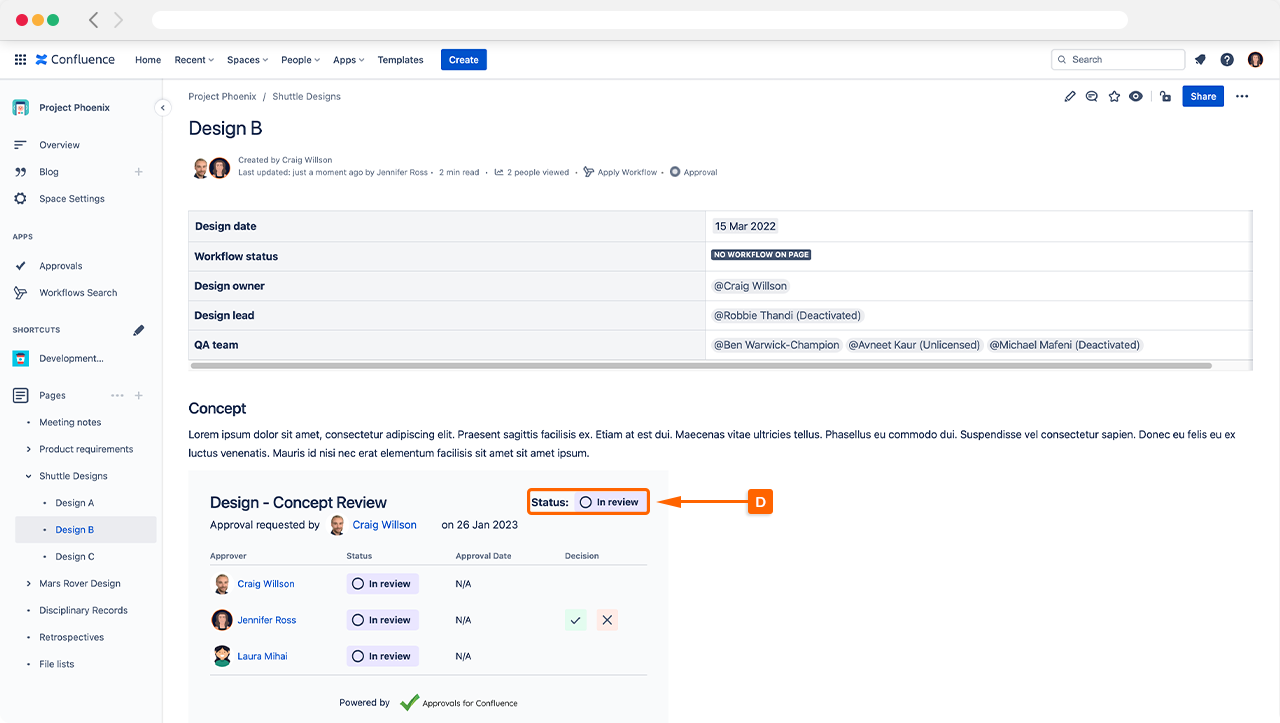Click the pencil edit page icon
1280x723 pixels.
(1070, 97)
